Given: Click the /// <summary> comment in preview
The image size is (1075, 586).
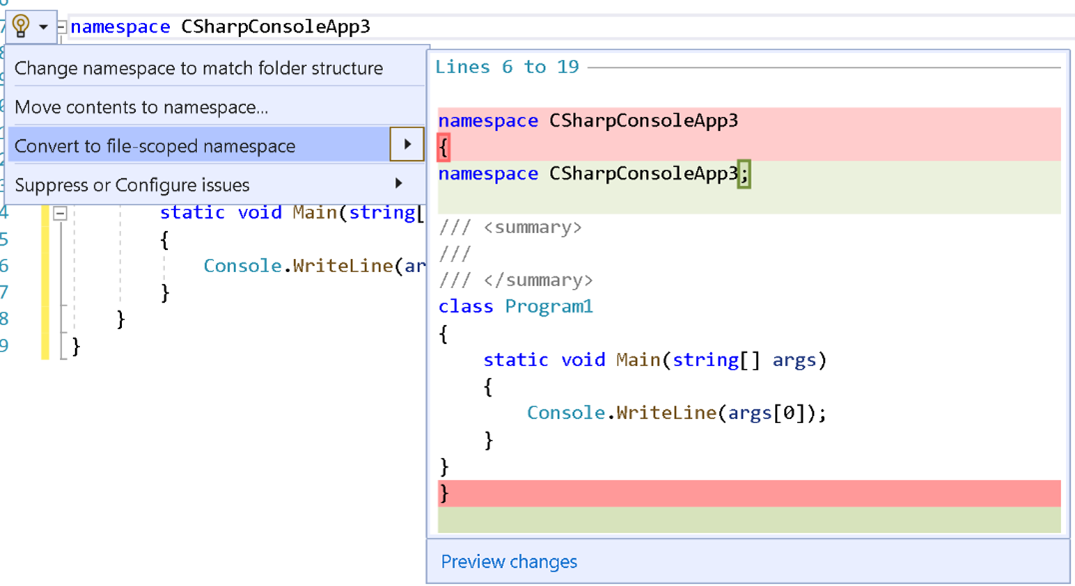Looking at the screenshot, I should pyautogui.click(x=510, y=228).
